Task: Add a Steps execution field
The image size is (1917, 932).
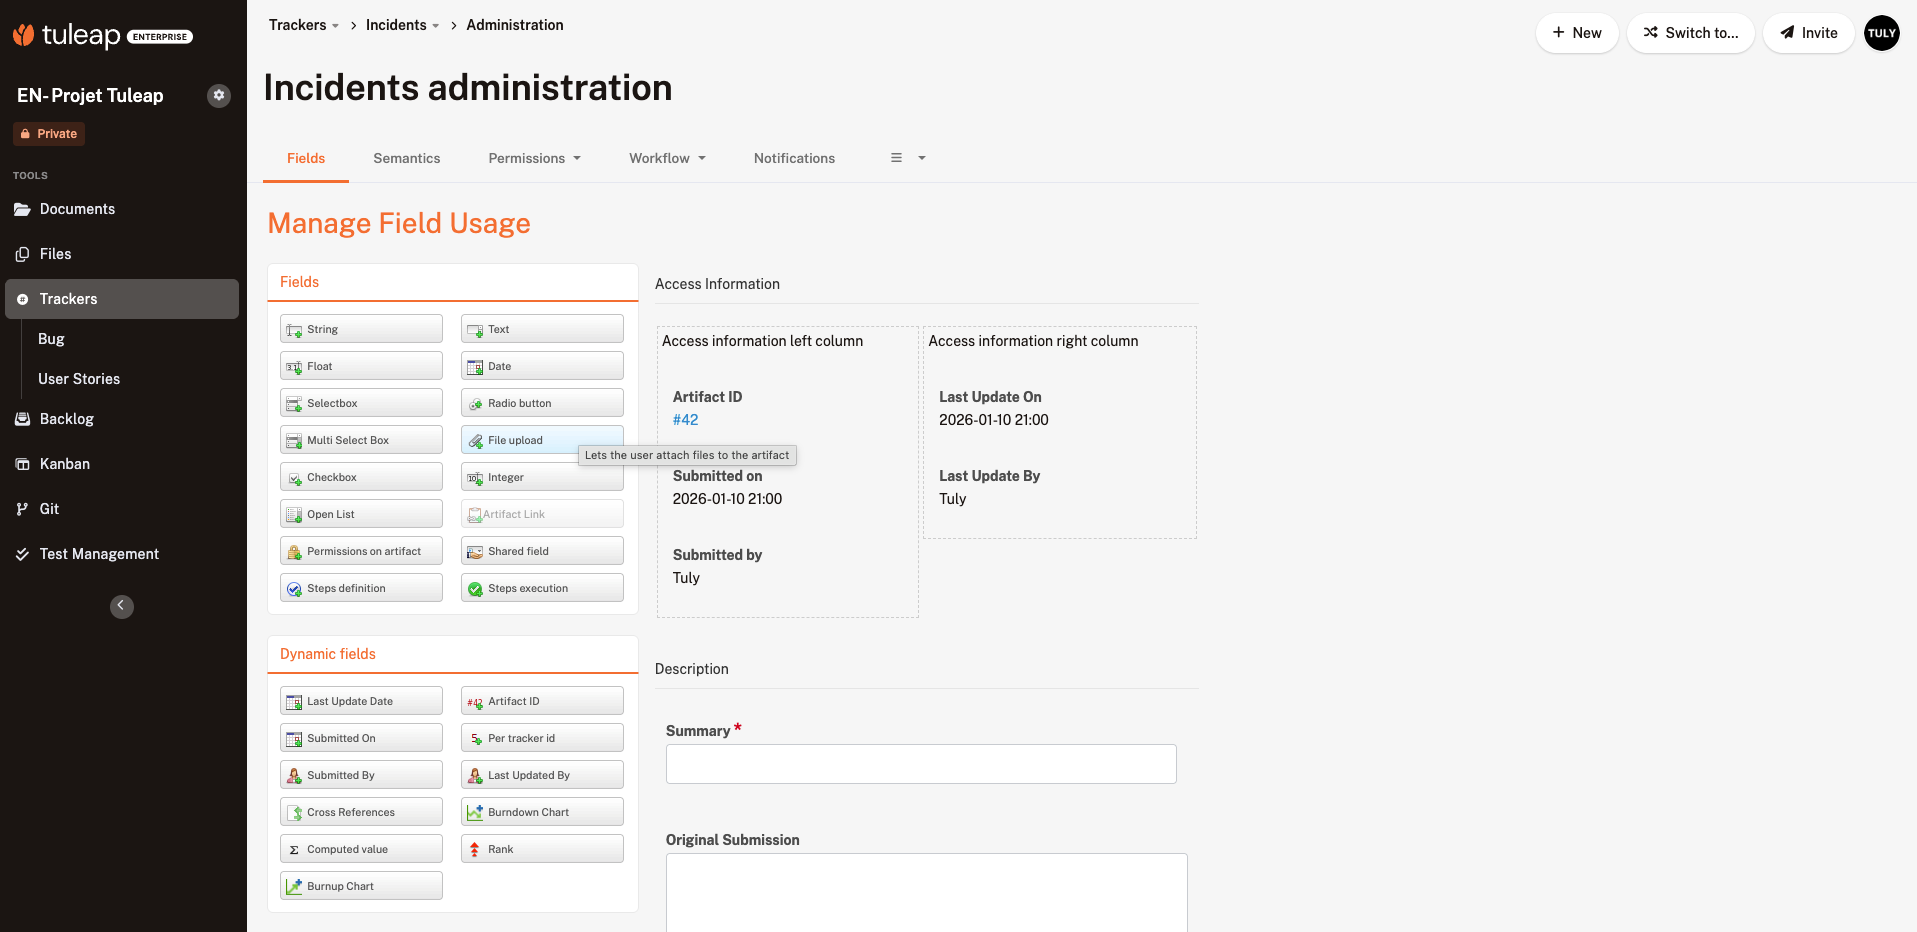Action: [x=541, y=588]
